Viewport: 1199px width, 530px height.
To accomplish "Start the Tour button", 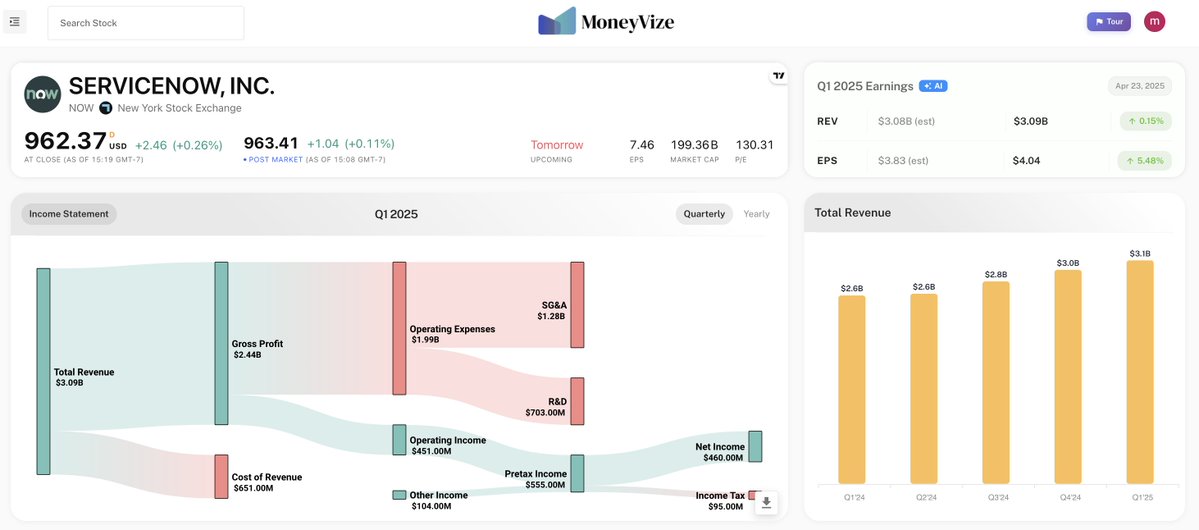I will [1108, 21].
